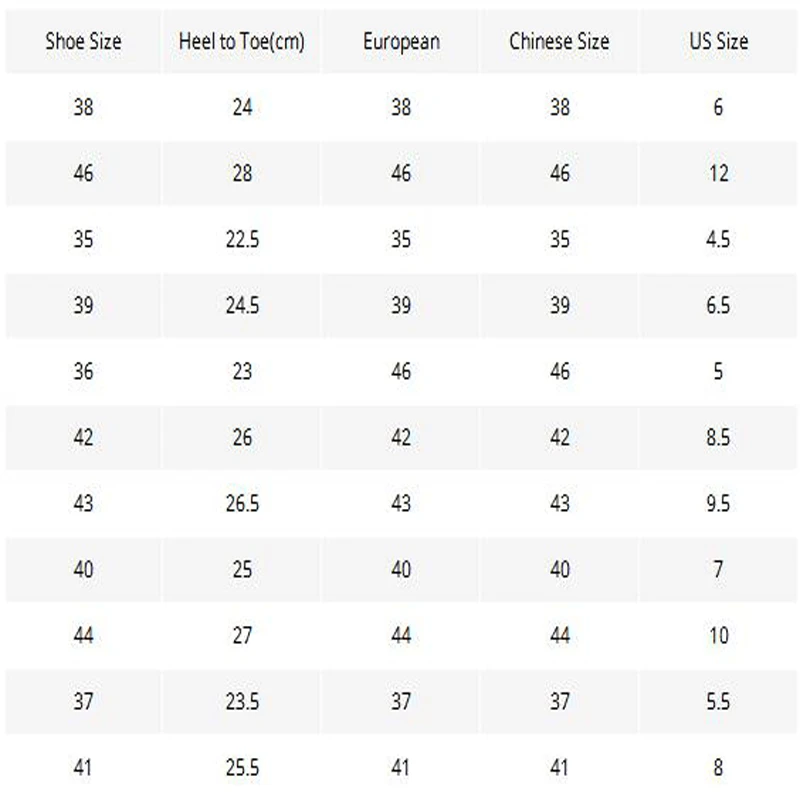Click the 27 heel to toe cell
The height and width of the screenshot is (800, 800).
(x=242, y=636)
